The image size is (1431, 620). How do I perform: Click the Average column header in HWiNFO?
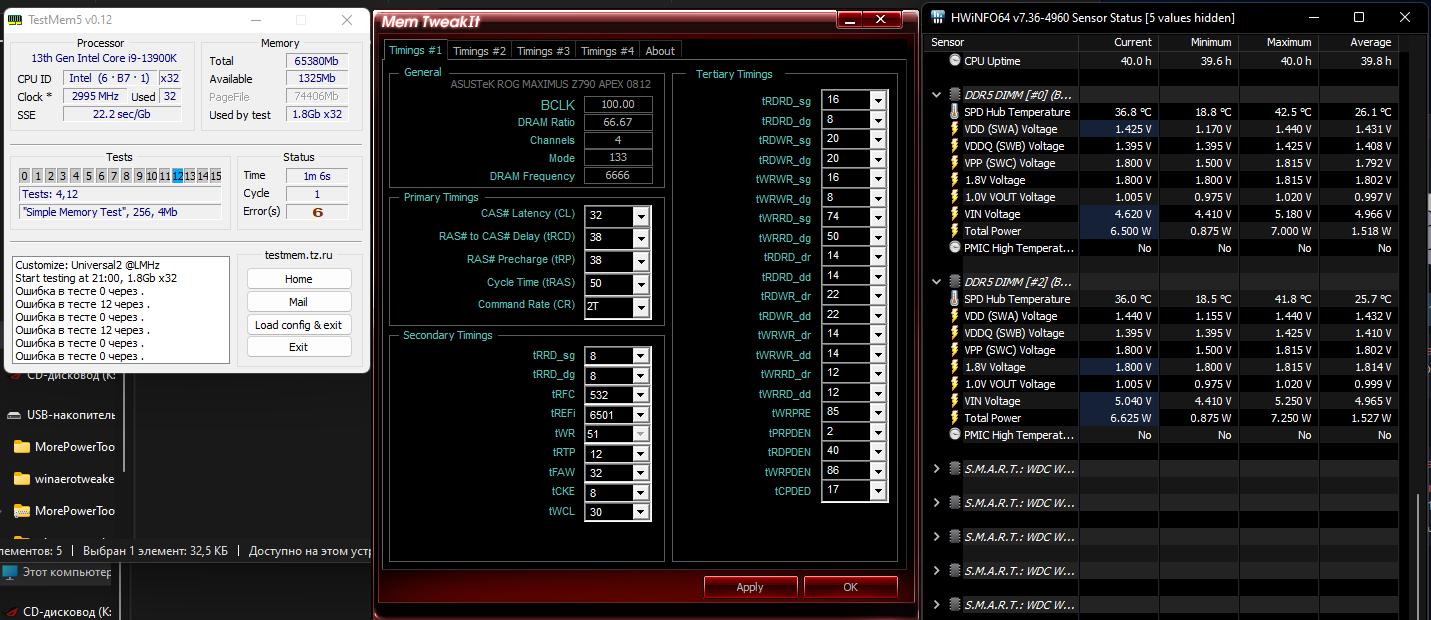[1358, 42]
